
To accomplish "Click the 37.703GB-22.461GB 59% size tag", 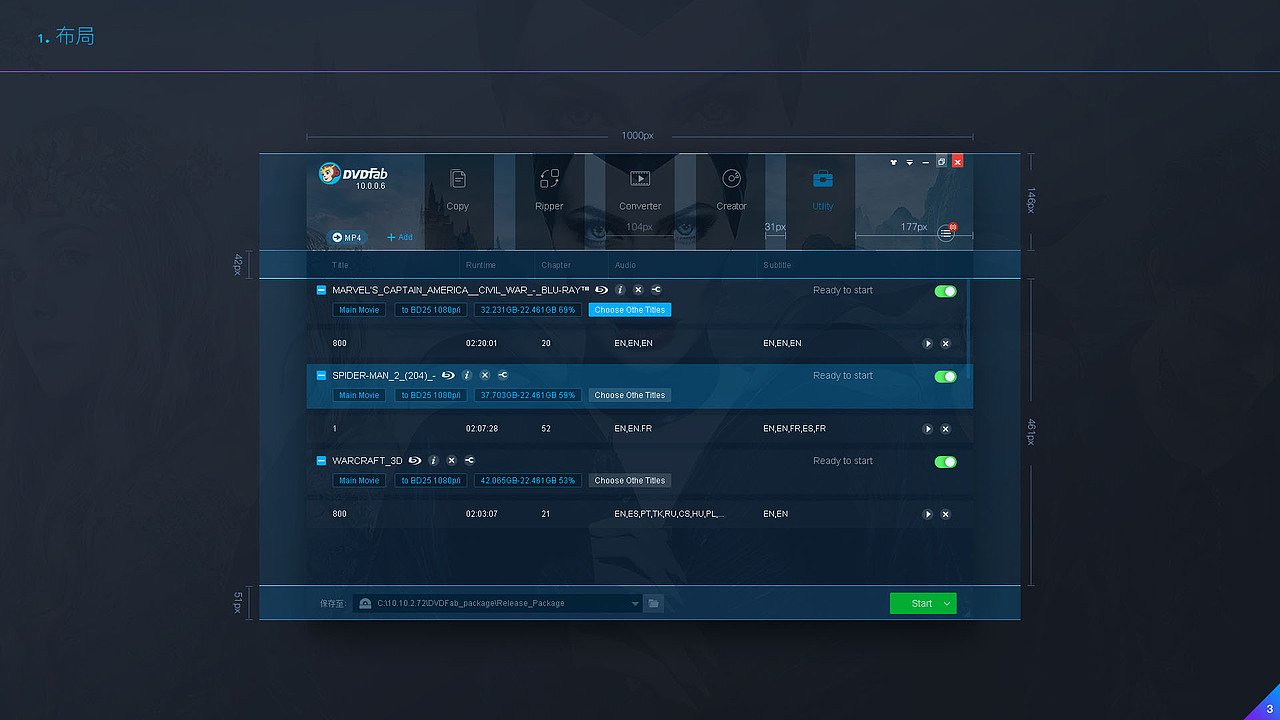I will (528, 395).
